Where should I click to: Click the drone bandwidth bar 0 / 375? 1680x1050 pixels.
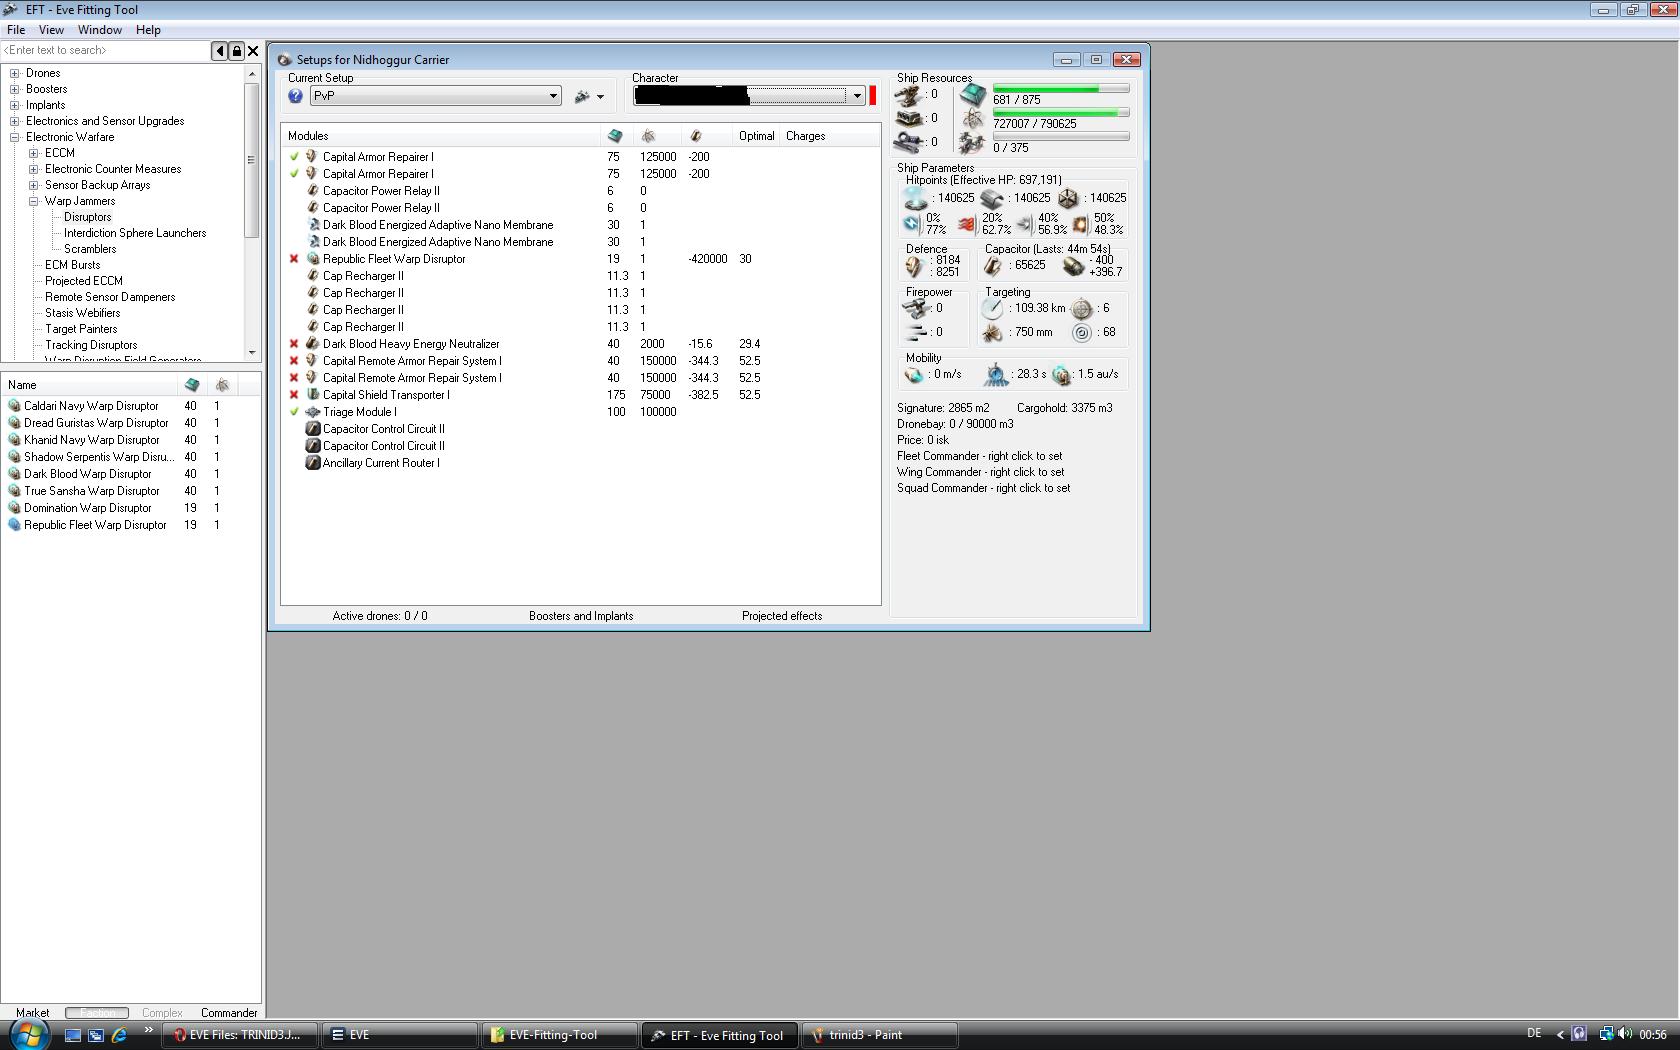1061,136
